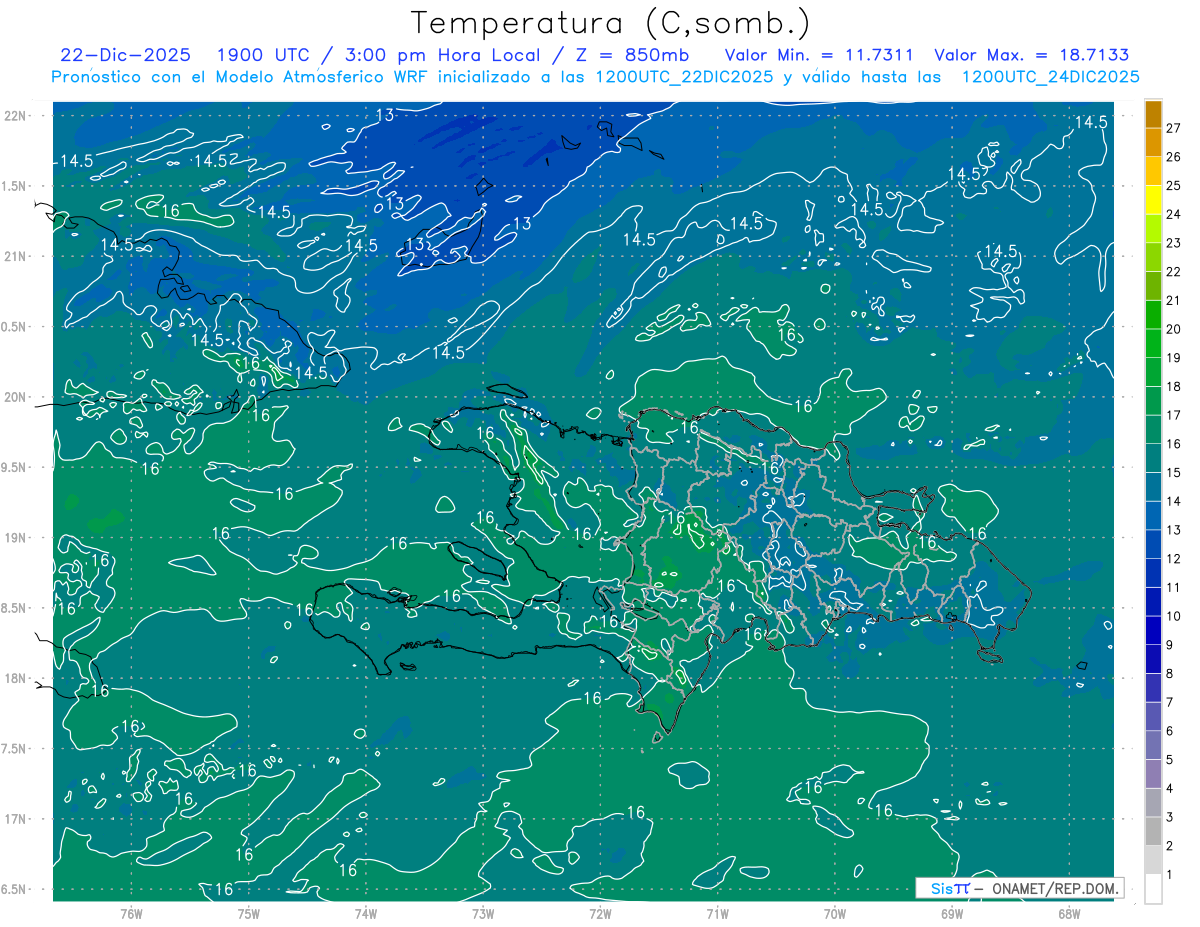Click the '74W' longitude axis label
The height and width of the screenshot is (927, 1200).
pyautogui.click(x=366, y=914)
